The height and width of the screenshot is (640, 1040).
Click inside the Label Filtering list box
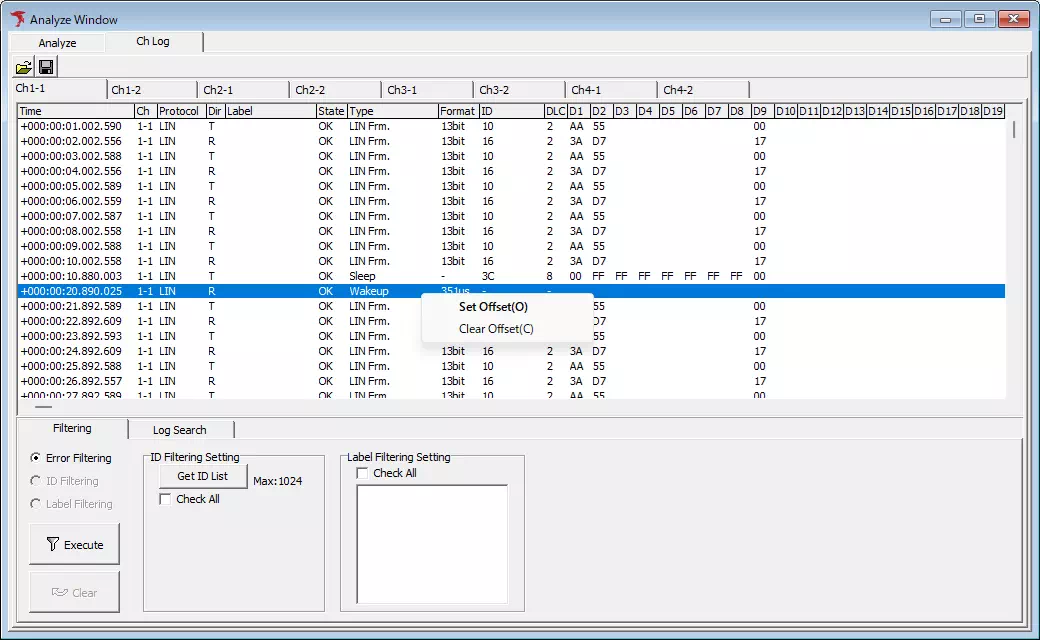coord(432,543)
